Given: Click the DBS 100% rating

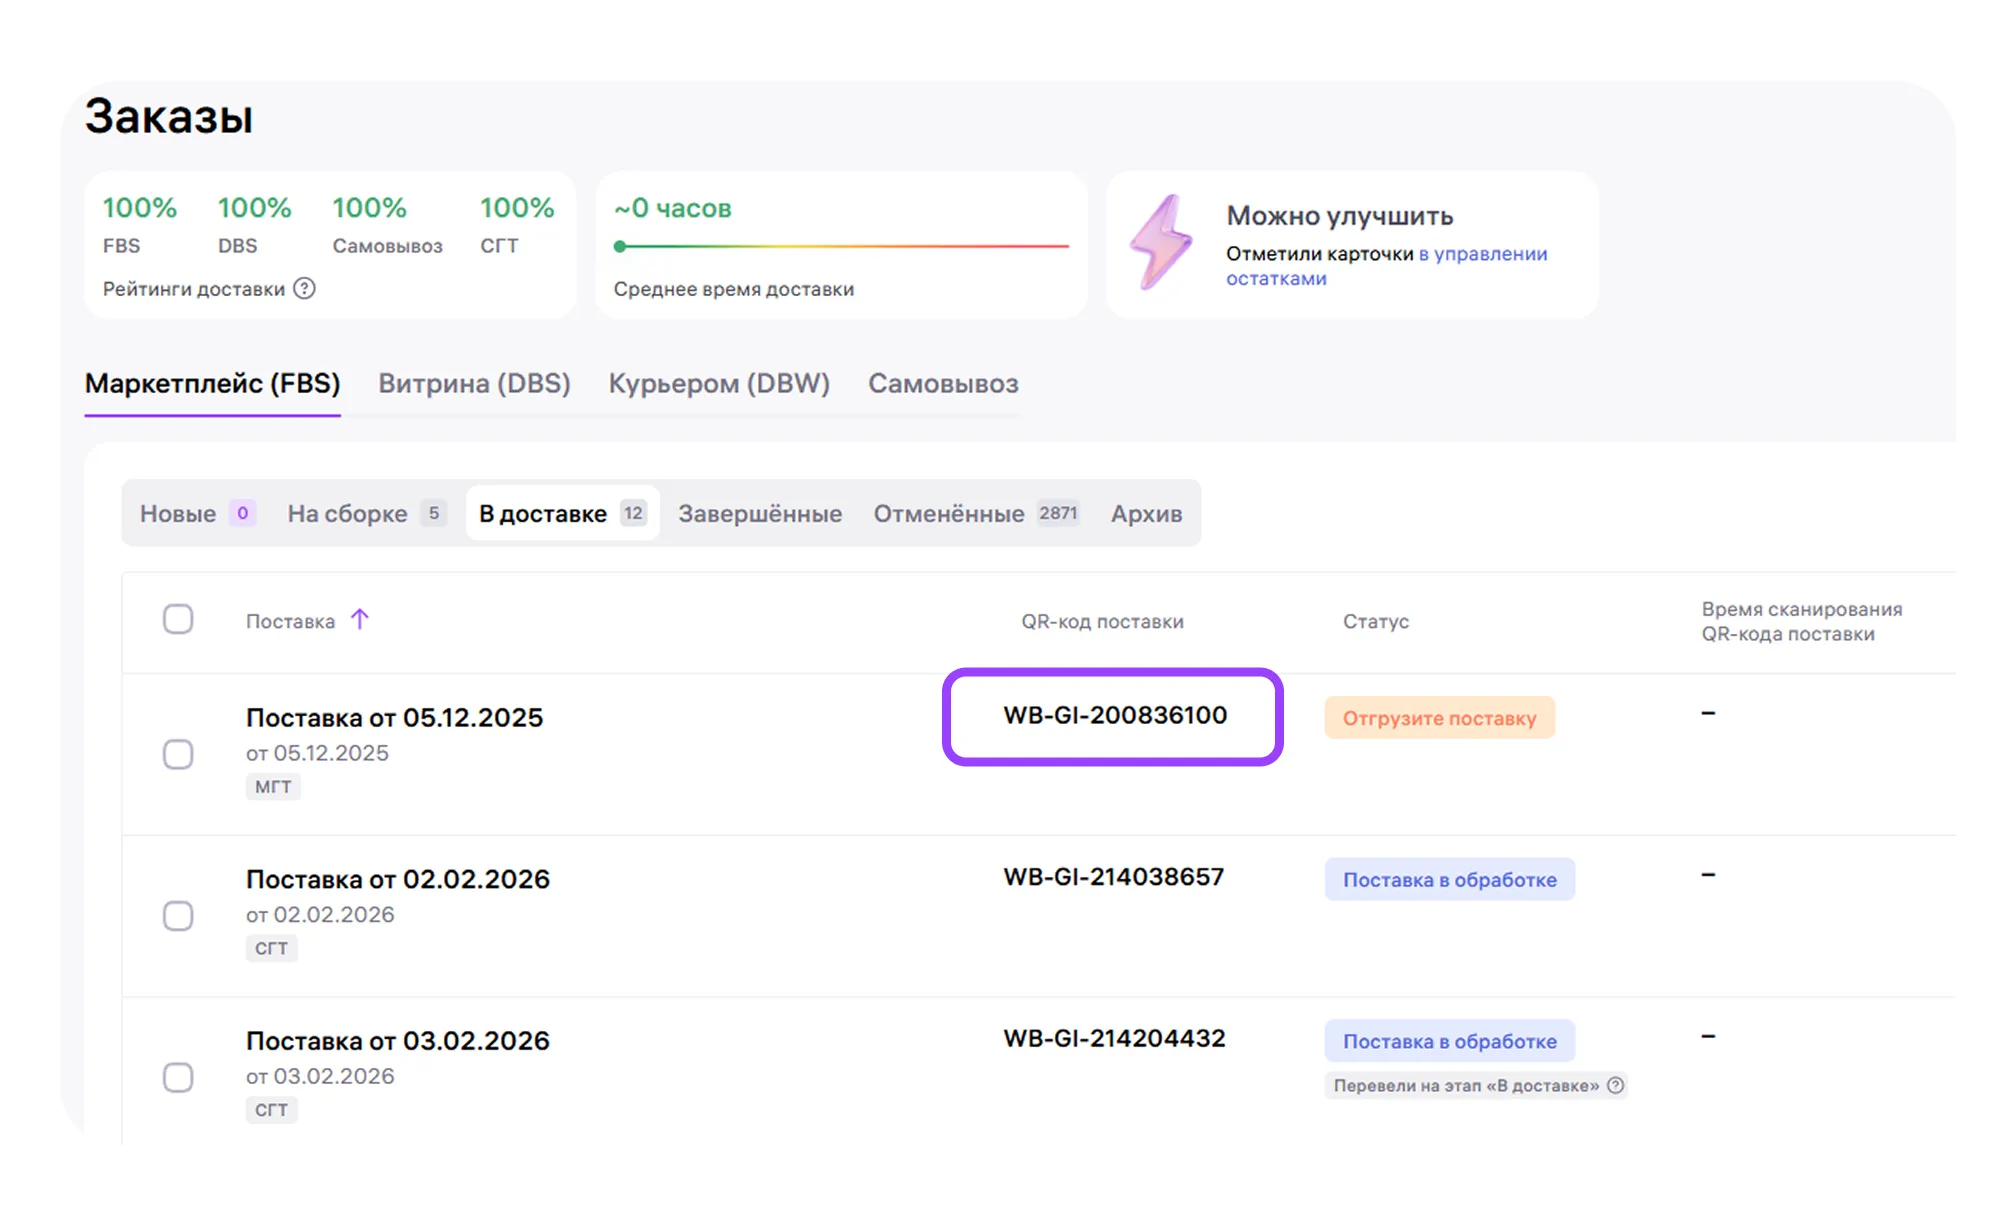Looking at the screenshot, I should [254, 224].
